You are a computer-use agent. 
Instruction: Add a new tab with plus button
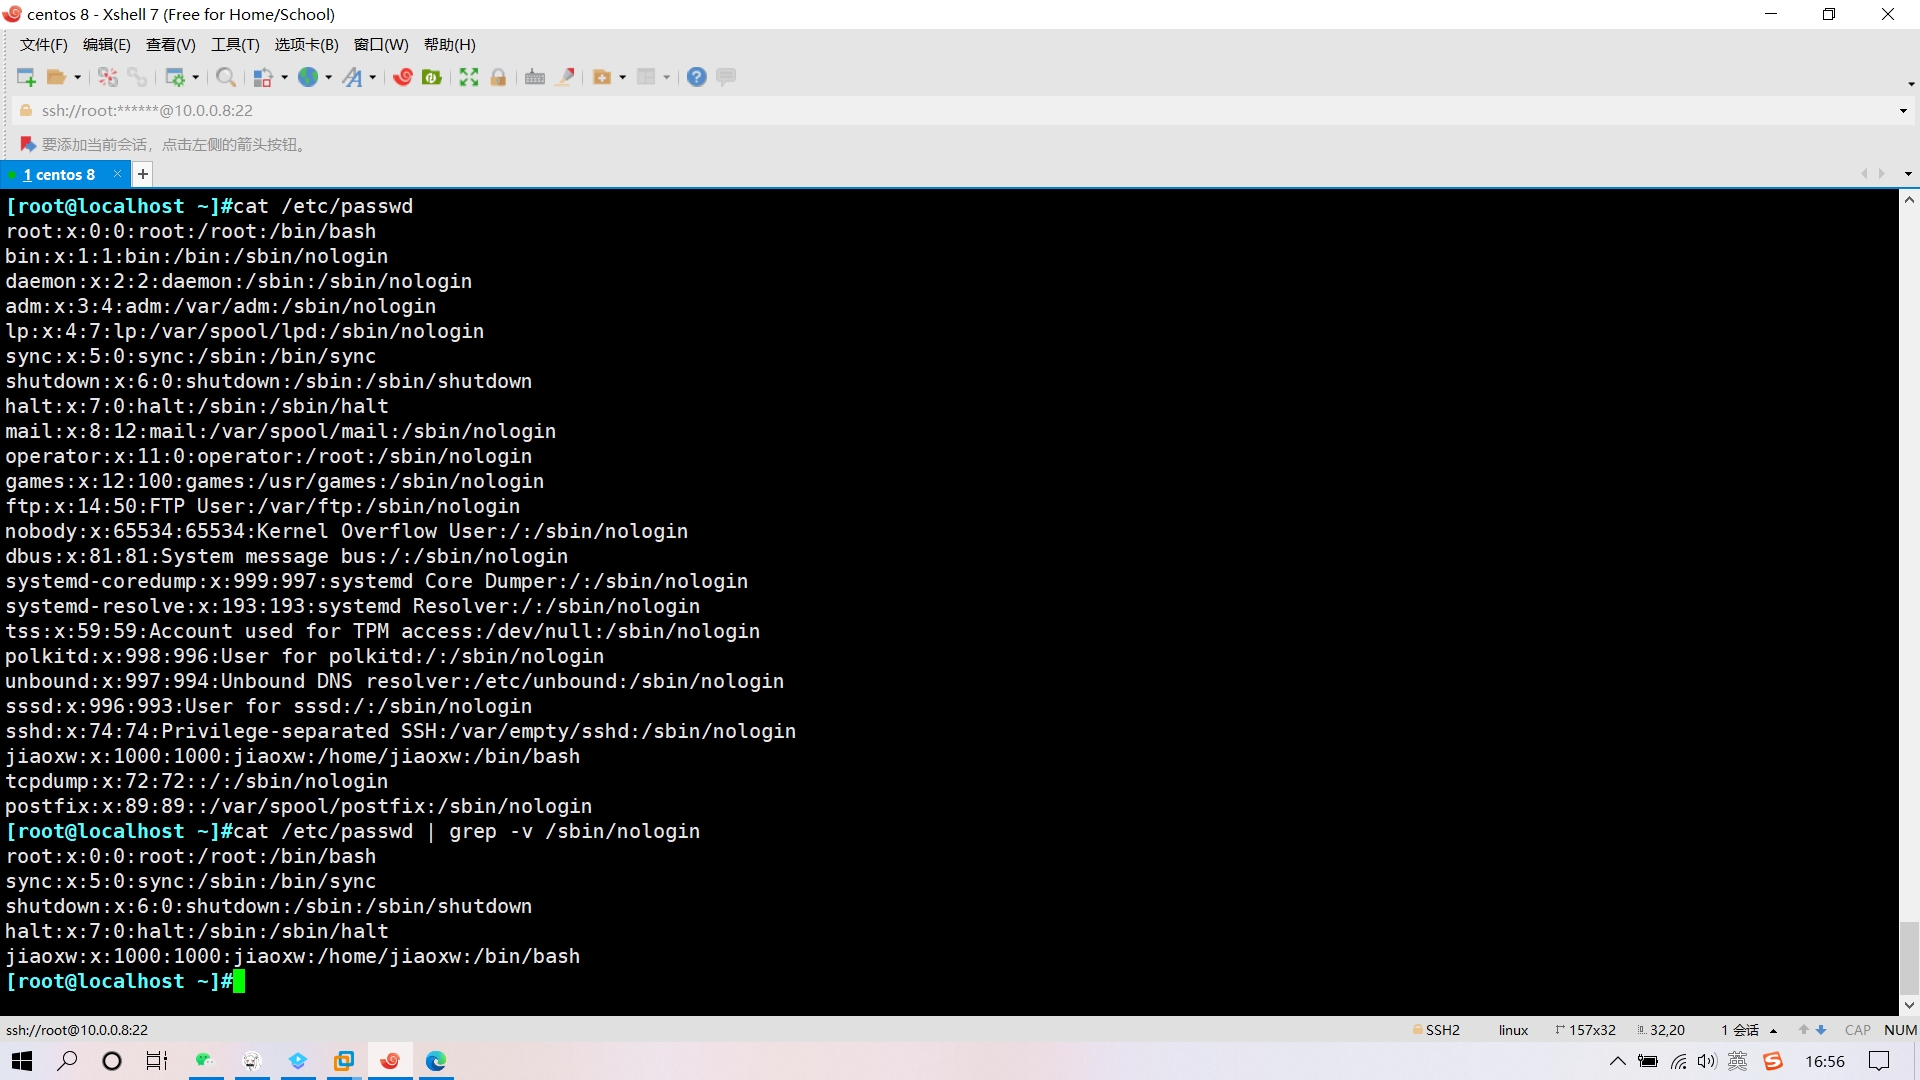pyautogui.click(x=143, y=174)
